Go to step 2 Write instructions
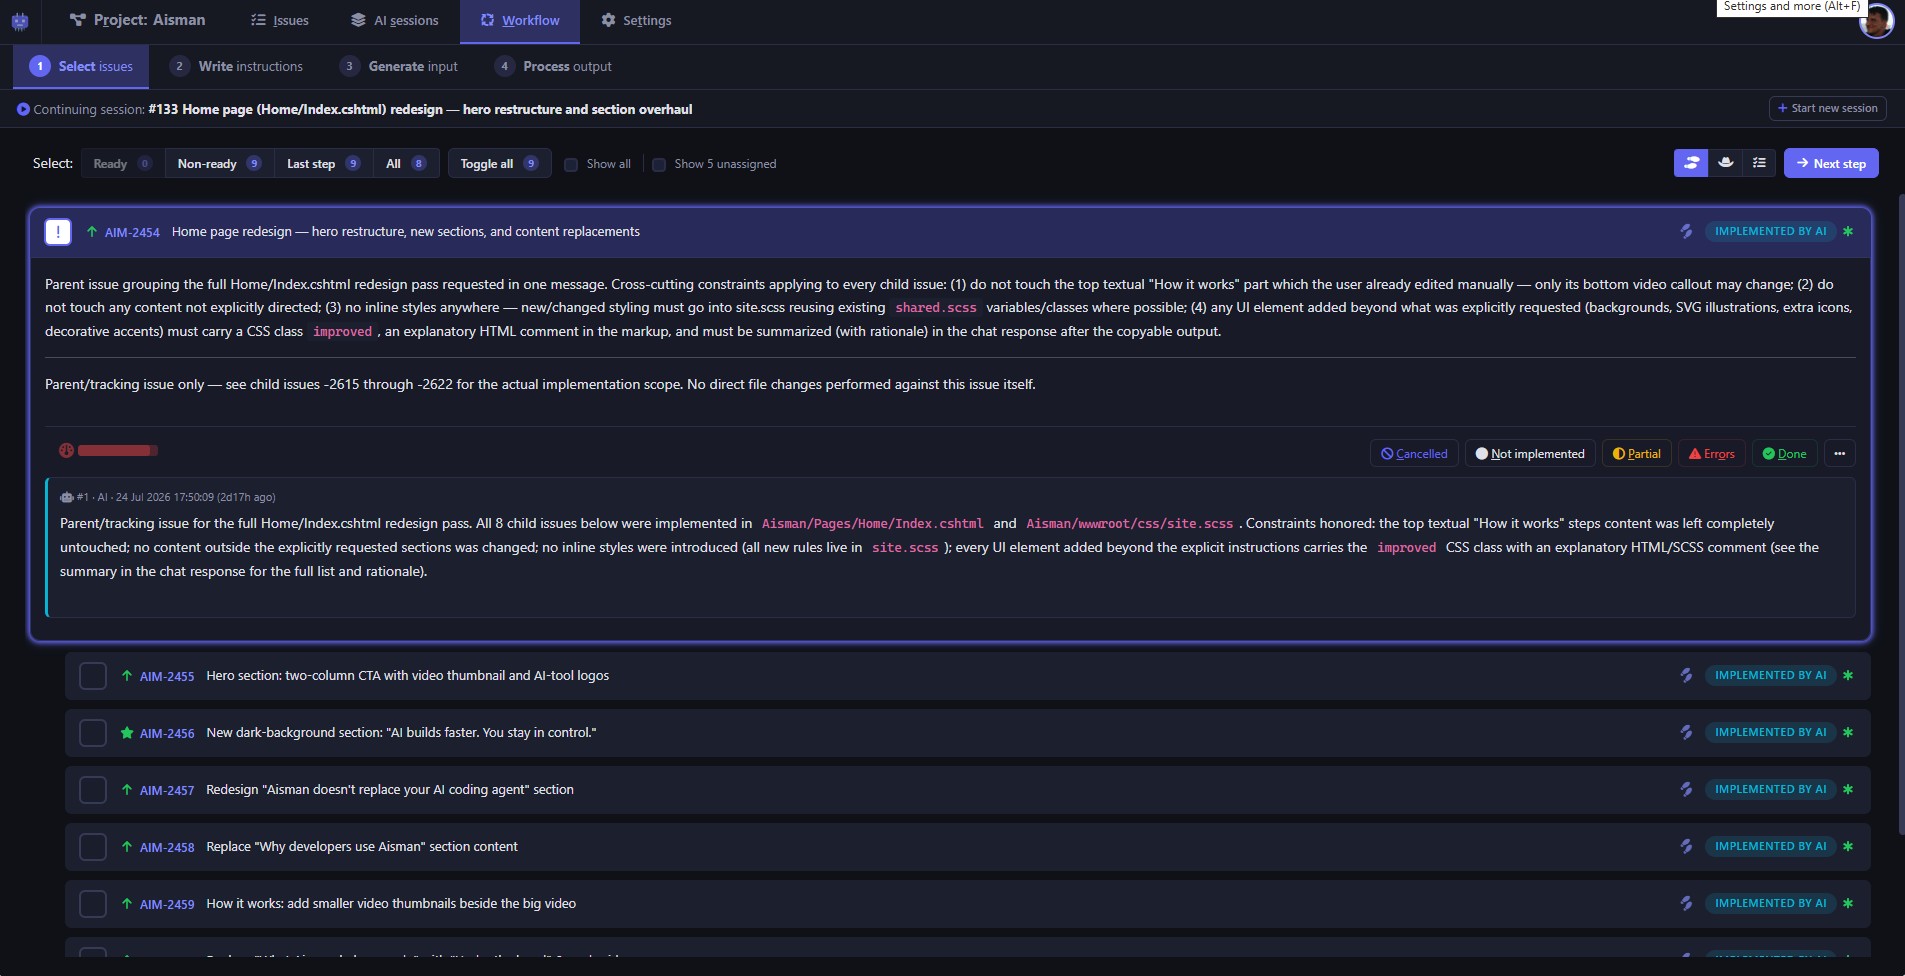The width and height of the screenshot is (1905, 976). coord(236,66)
